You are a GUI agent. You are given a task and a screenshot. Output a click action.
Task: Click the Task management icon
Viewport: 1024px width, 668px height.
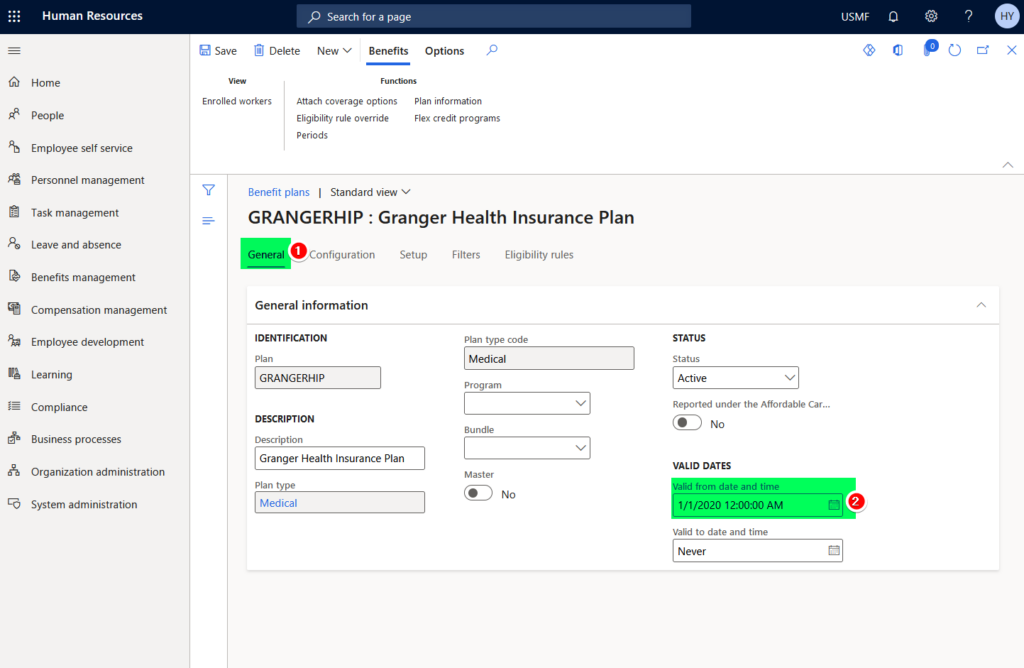click(14, 212)
